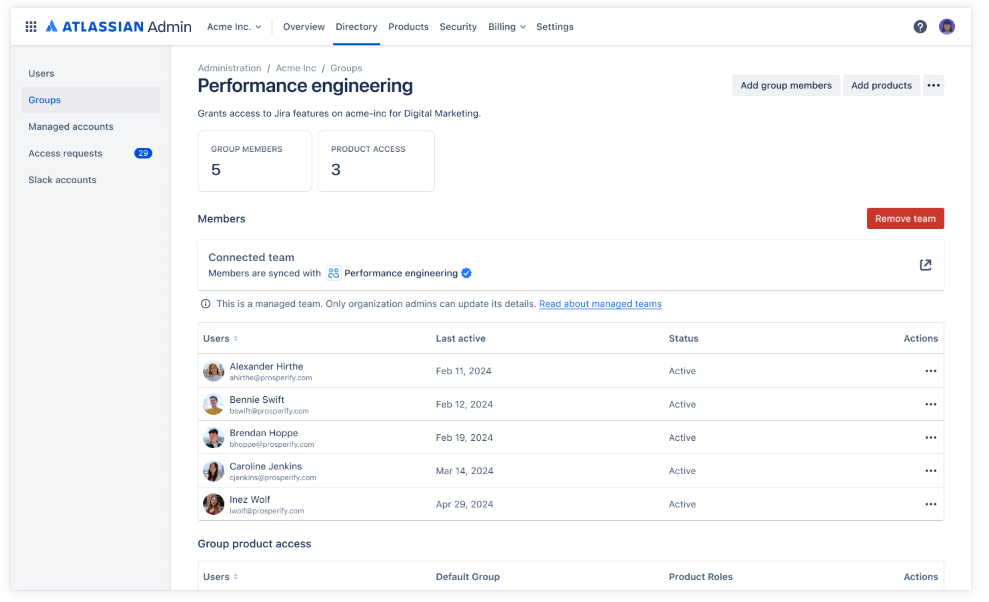Open connected team in new window icon

pos(925,265)
